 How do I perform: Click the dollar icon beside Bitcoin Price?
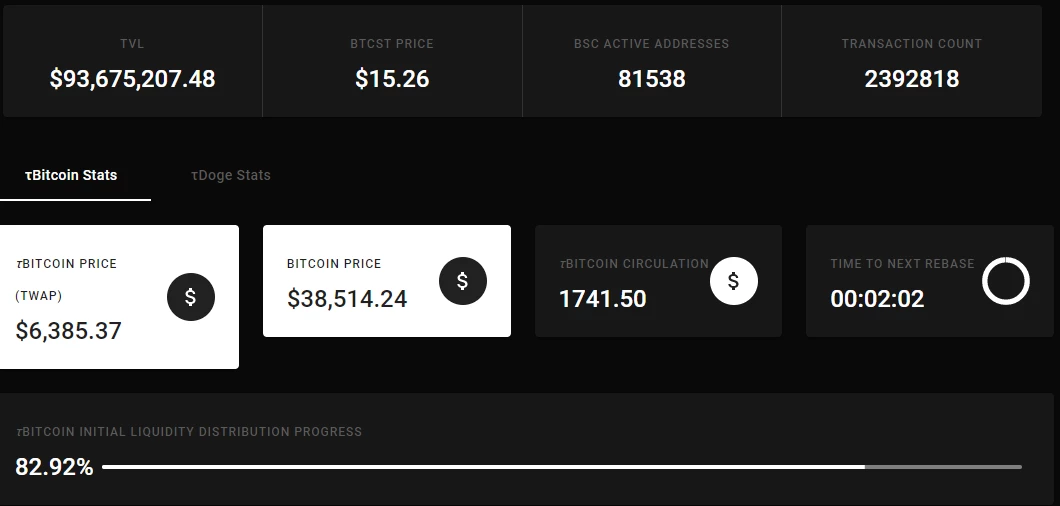462,281
